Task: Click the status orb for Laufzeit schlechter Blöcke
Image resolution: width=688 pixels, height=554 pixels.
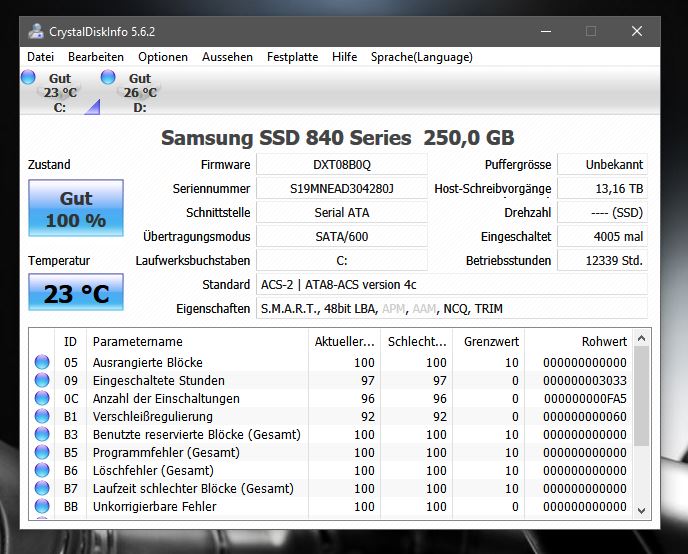Action: [x=42, y=488]
